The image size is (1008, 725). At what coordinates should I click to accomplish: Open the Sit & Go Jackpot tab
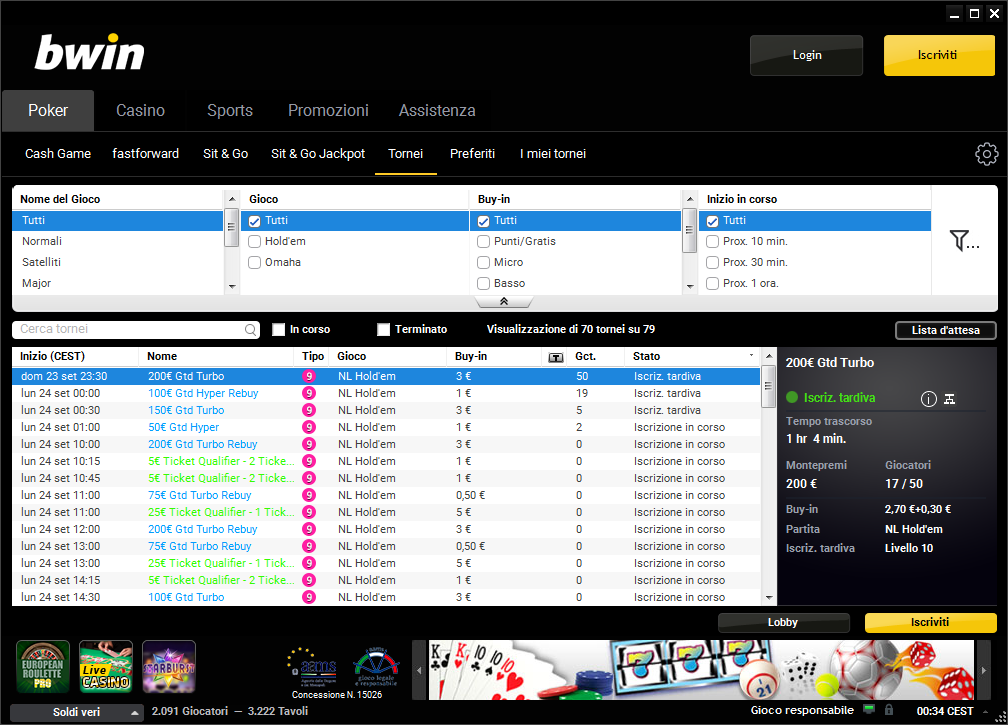tap(318, 154)
